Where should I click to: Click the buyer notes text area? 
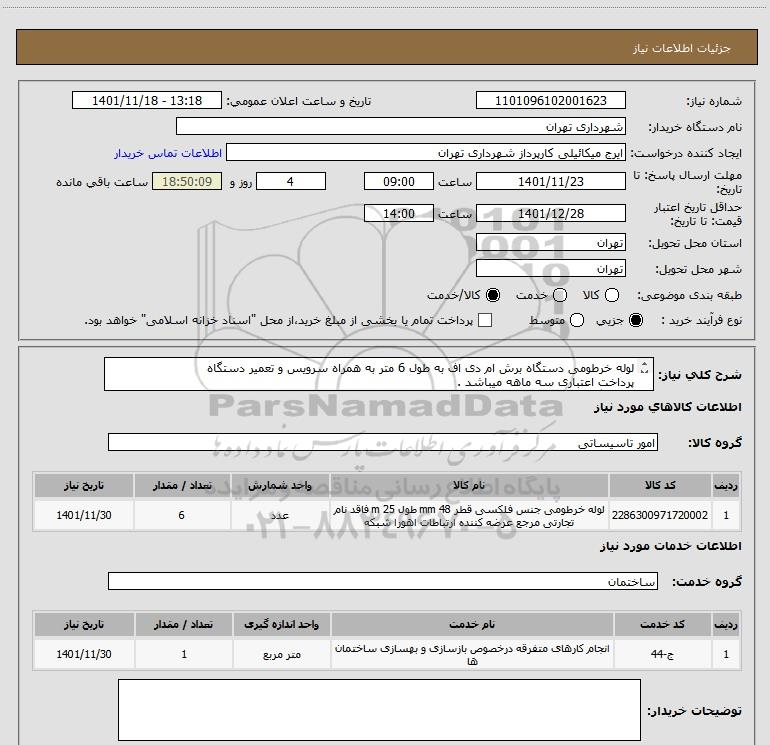pos(379,710)
